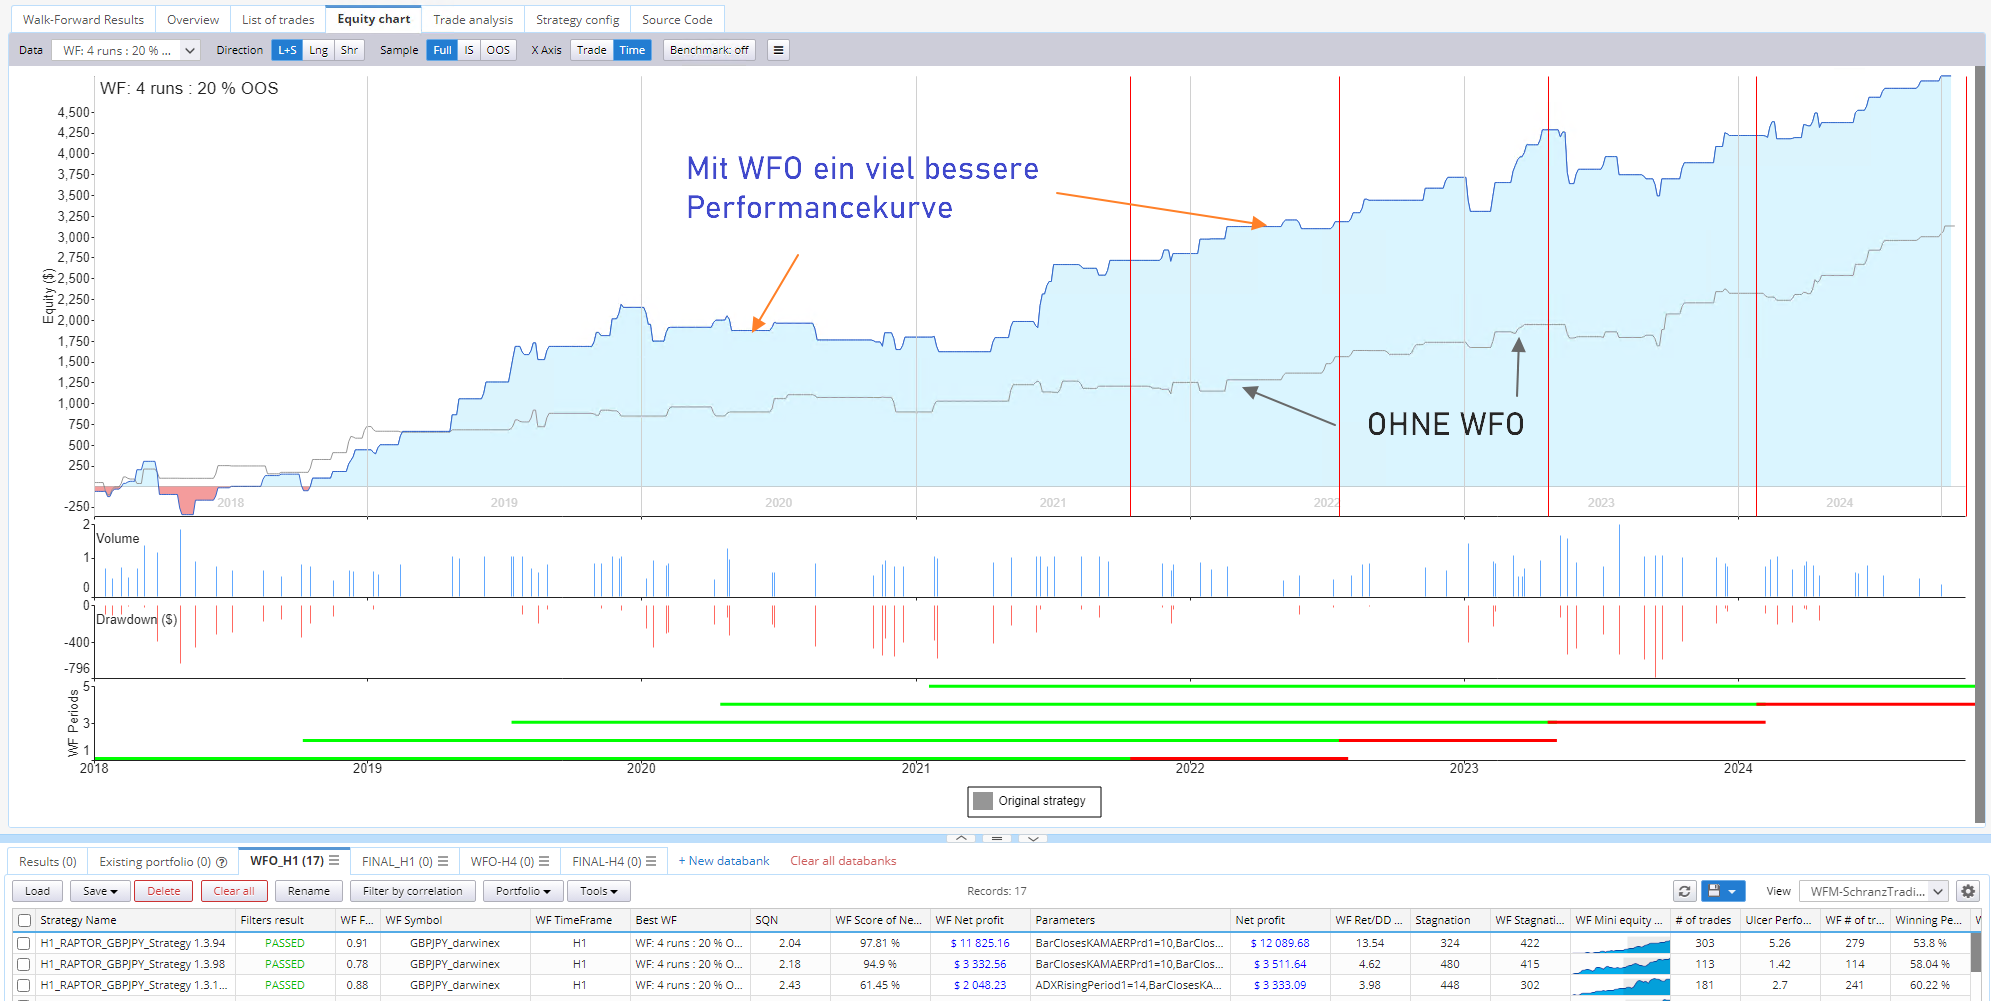Viewport: 1991px width, 1001px height.
Task: Expand the Portfolio dropdown button
Action: [x=522, y=891]
